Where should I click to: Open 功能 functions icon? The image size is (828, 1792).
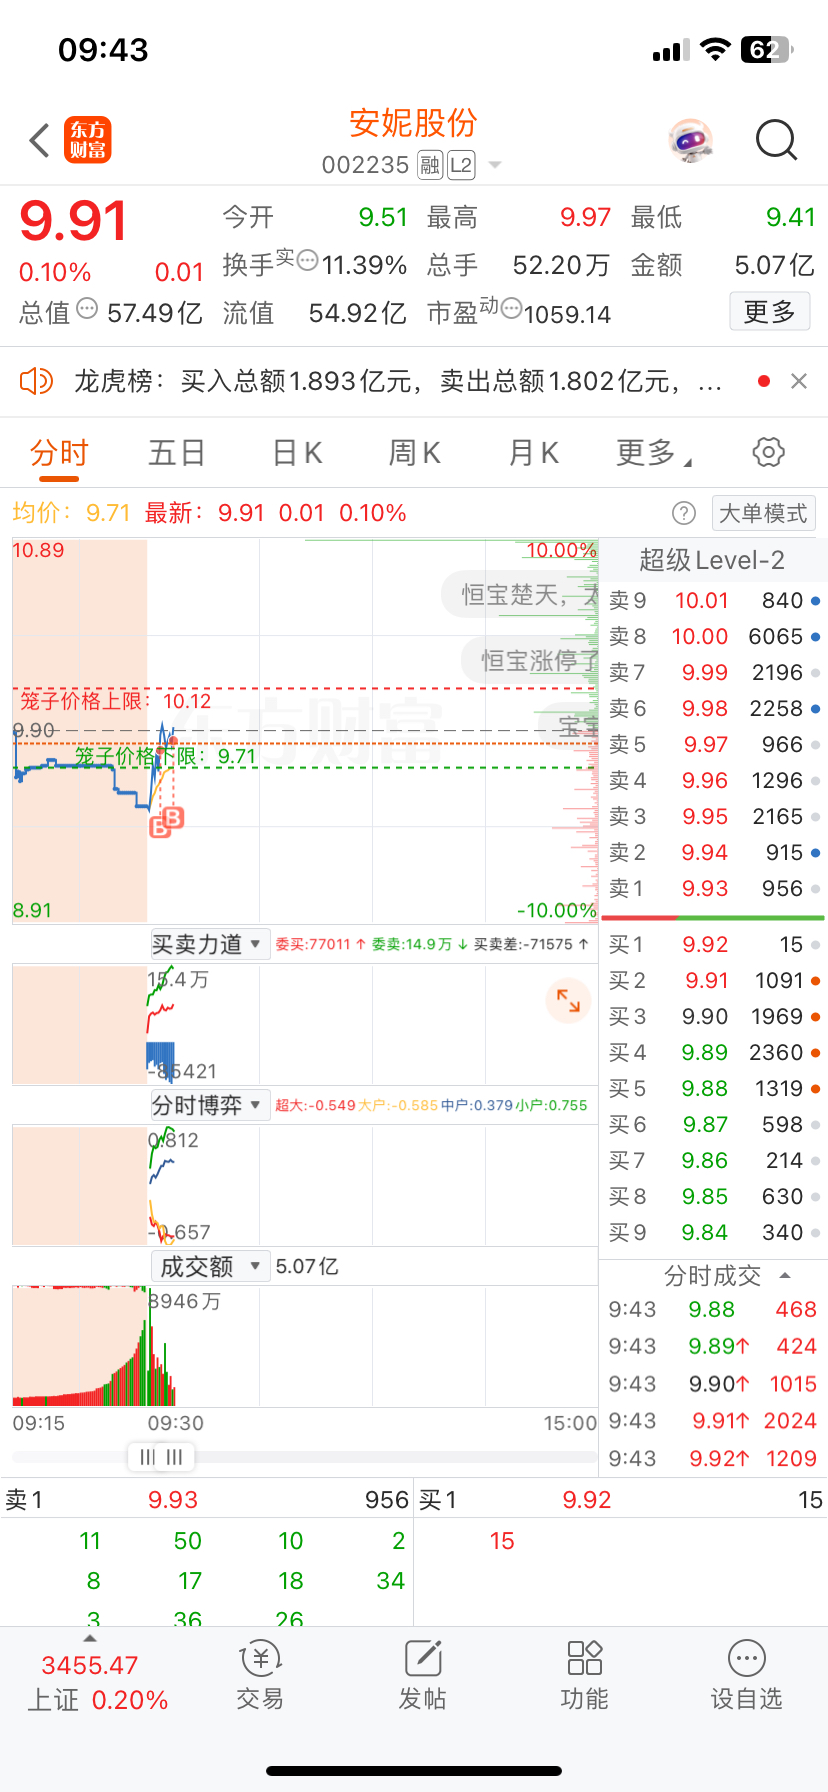pos(585,1675)
